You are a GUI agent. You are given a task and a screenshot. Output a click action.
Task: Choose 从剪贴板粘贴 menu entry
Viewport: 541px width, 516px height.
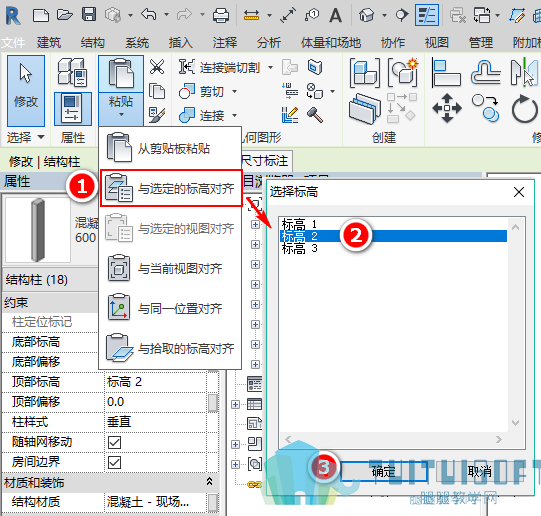click(170, 148)
